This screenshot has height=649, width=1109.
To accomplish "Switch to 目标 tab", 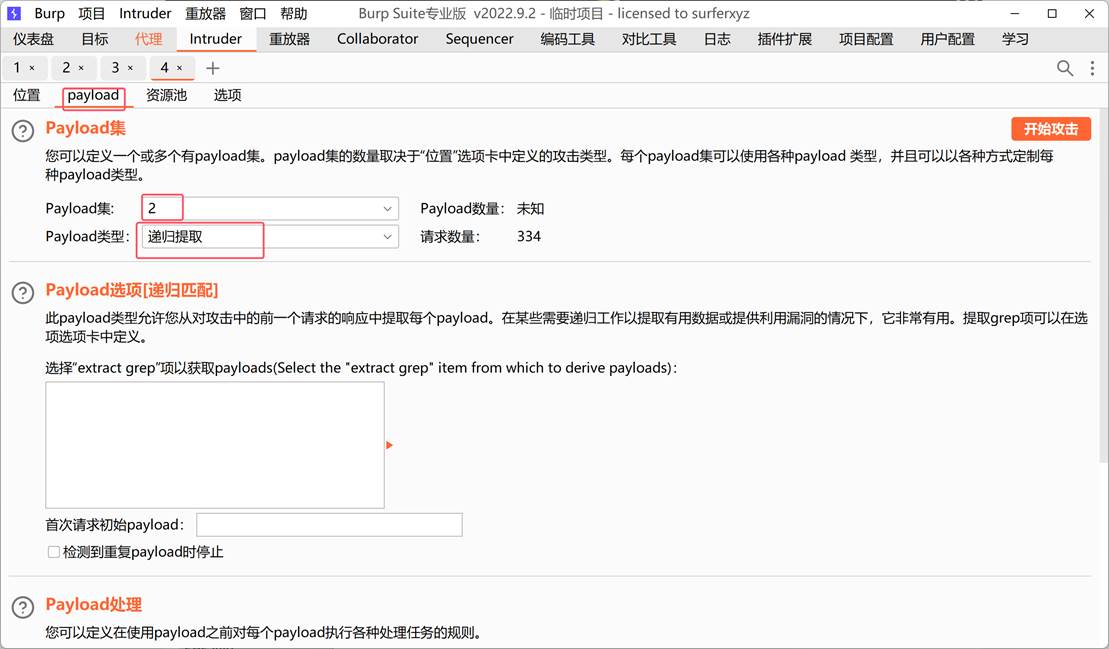I will tap(95, 39).
